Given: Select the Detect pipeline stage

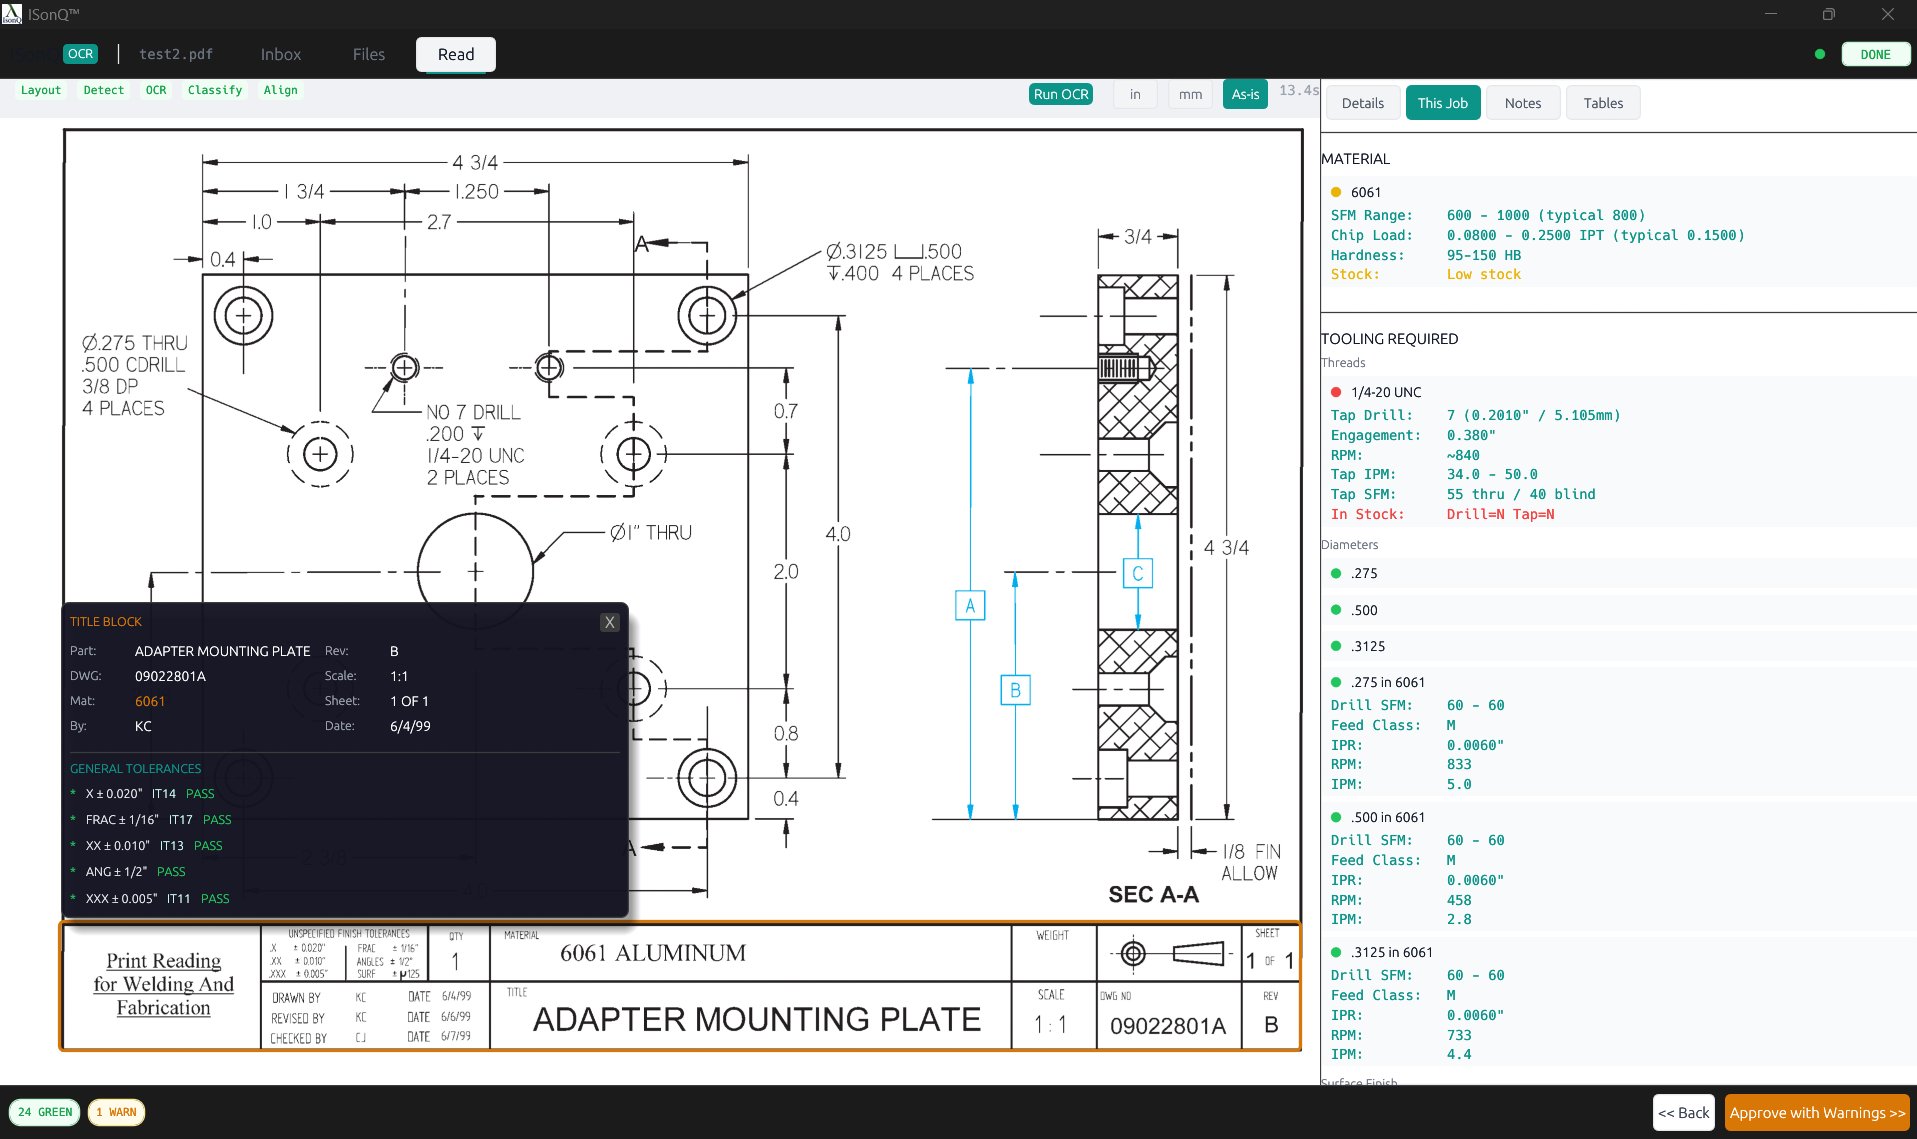Looking at the screenshot, I should point(103,90).
